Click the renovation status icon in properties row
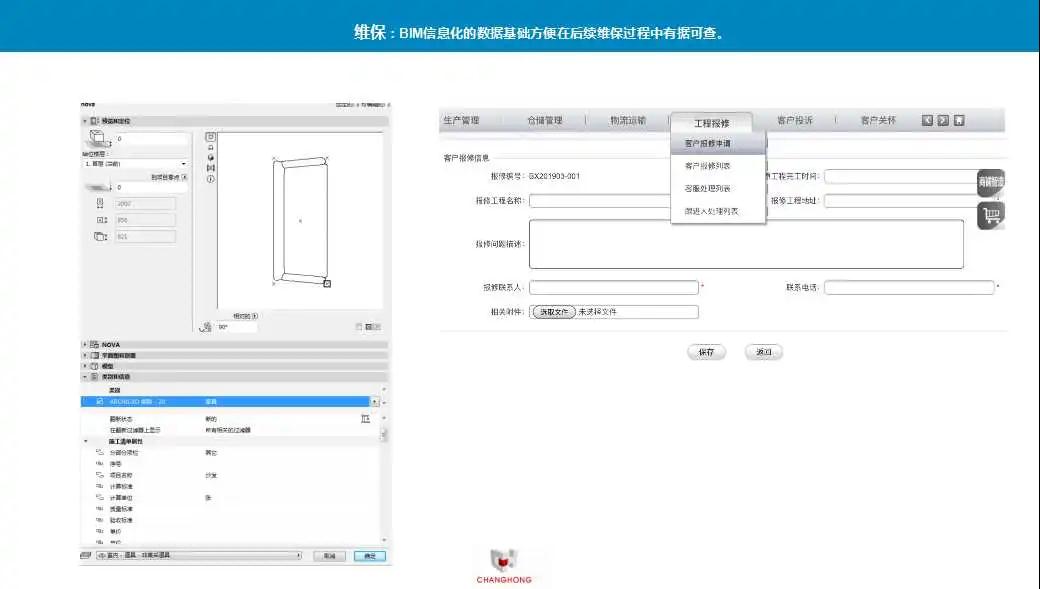The image size is (1040, 589). coord(365,418)
